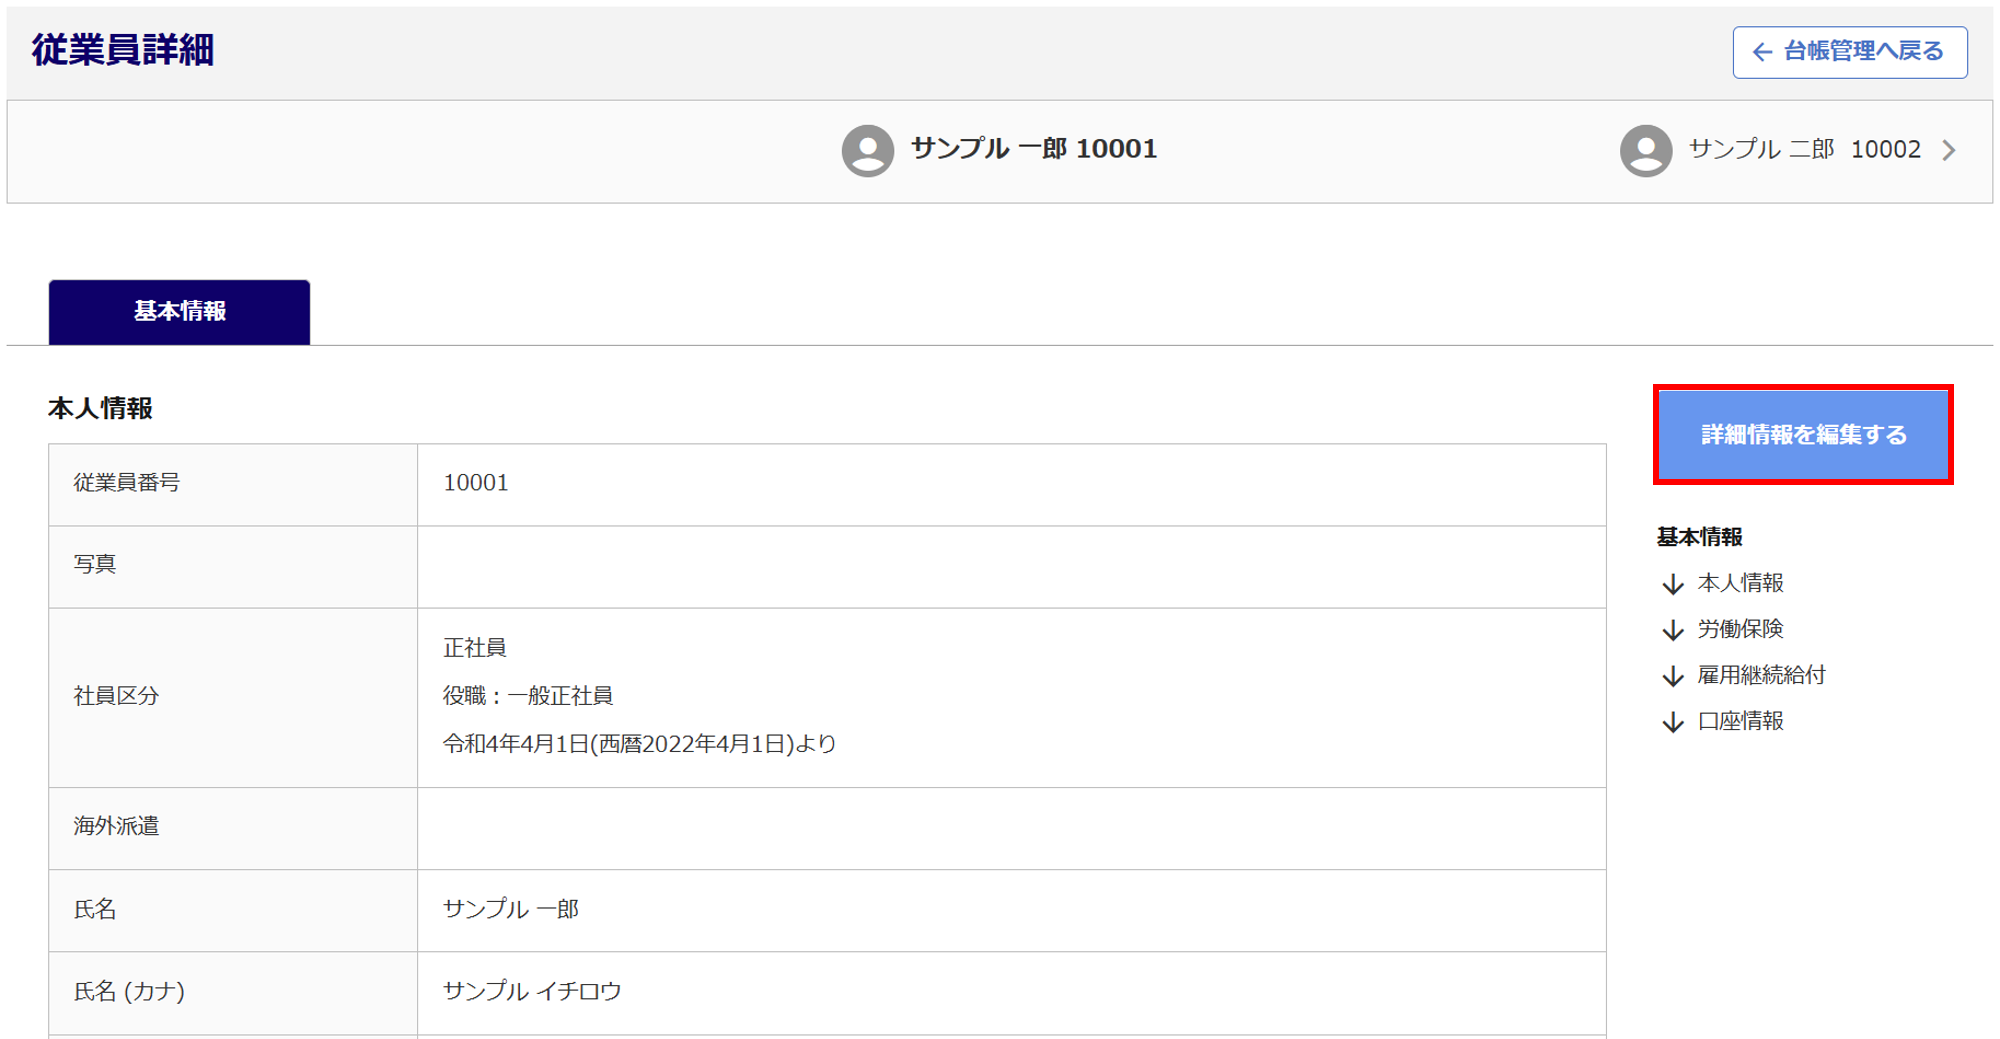Select the 基本情報 tab
The image size is (2000, 1039).
pyautogui.click(x=179, y=312)
